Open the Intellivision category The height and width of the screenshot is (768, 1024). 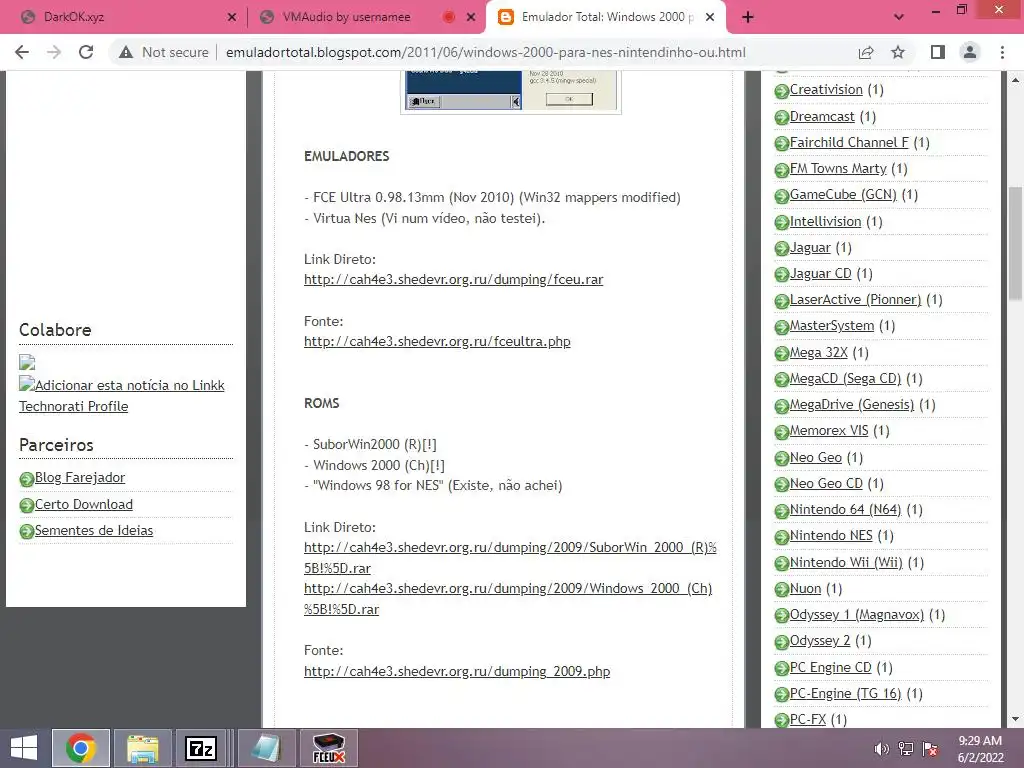click(x=825, y=221)
